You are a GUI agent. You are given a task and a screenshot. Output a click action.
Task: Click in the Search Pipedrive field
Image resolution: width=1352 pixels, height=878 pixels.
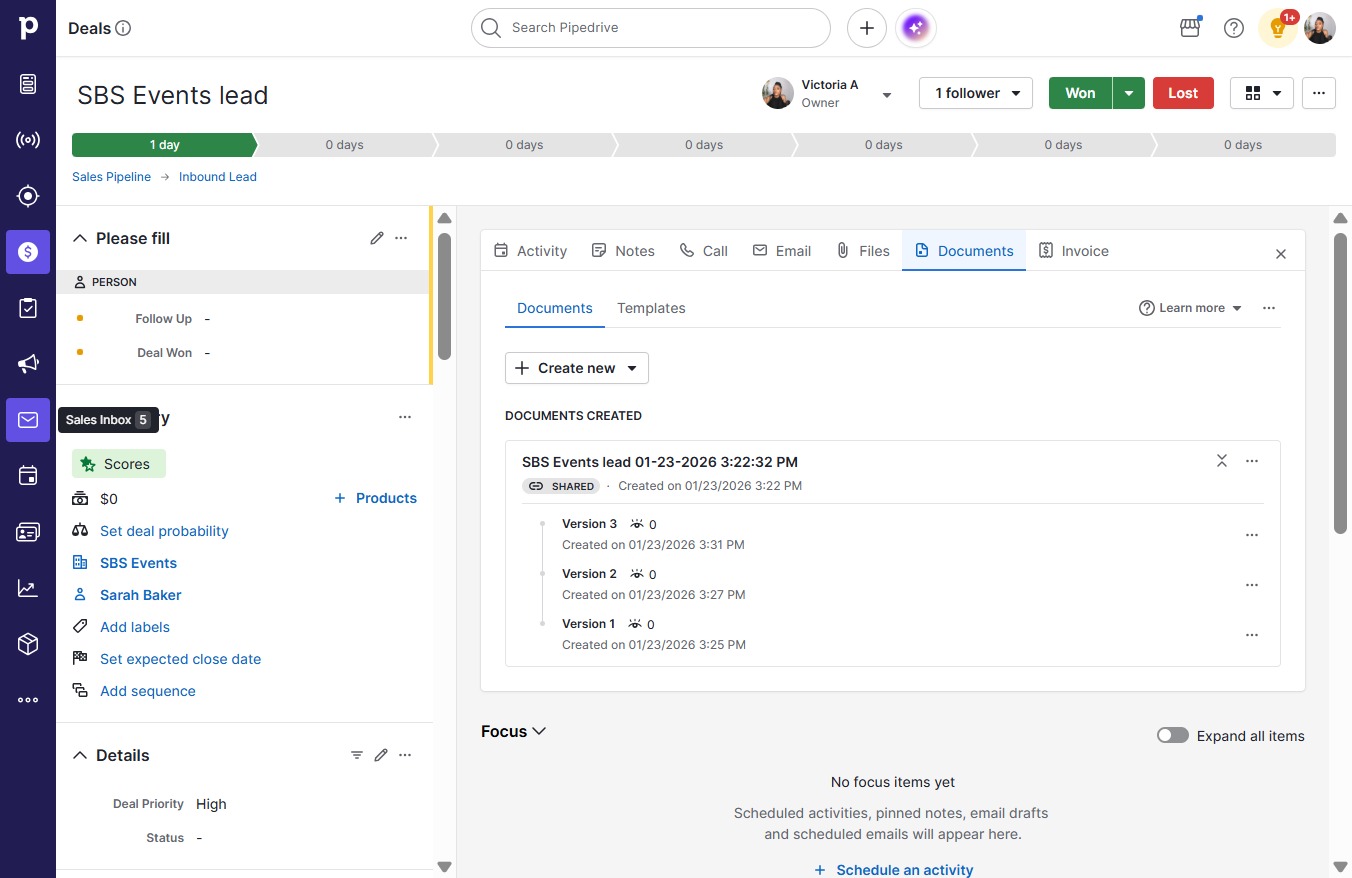(651, 28)
